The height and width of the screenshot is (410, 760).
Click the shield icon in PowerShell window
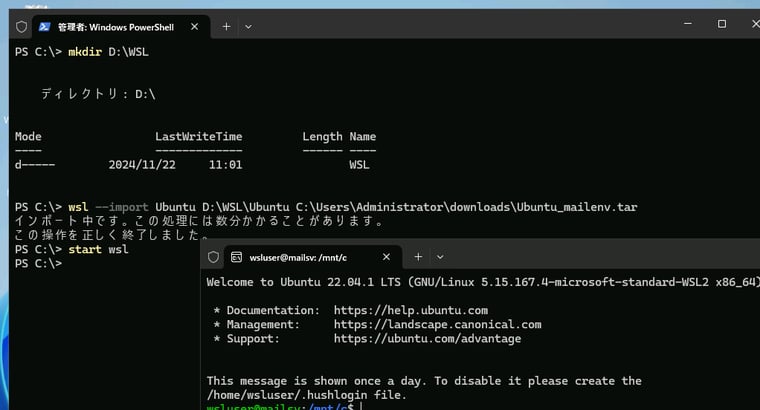(21, 27)
